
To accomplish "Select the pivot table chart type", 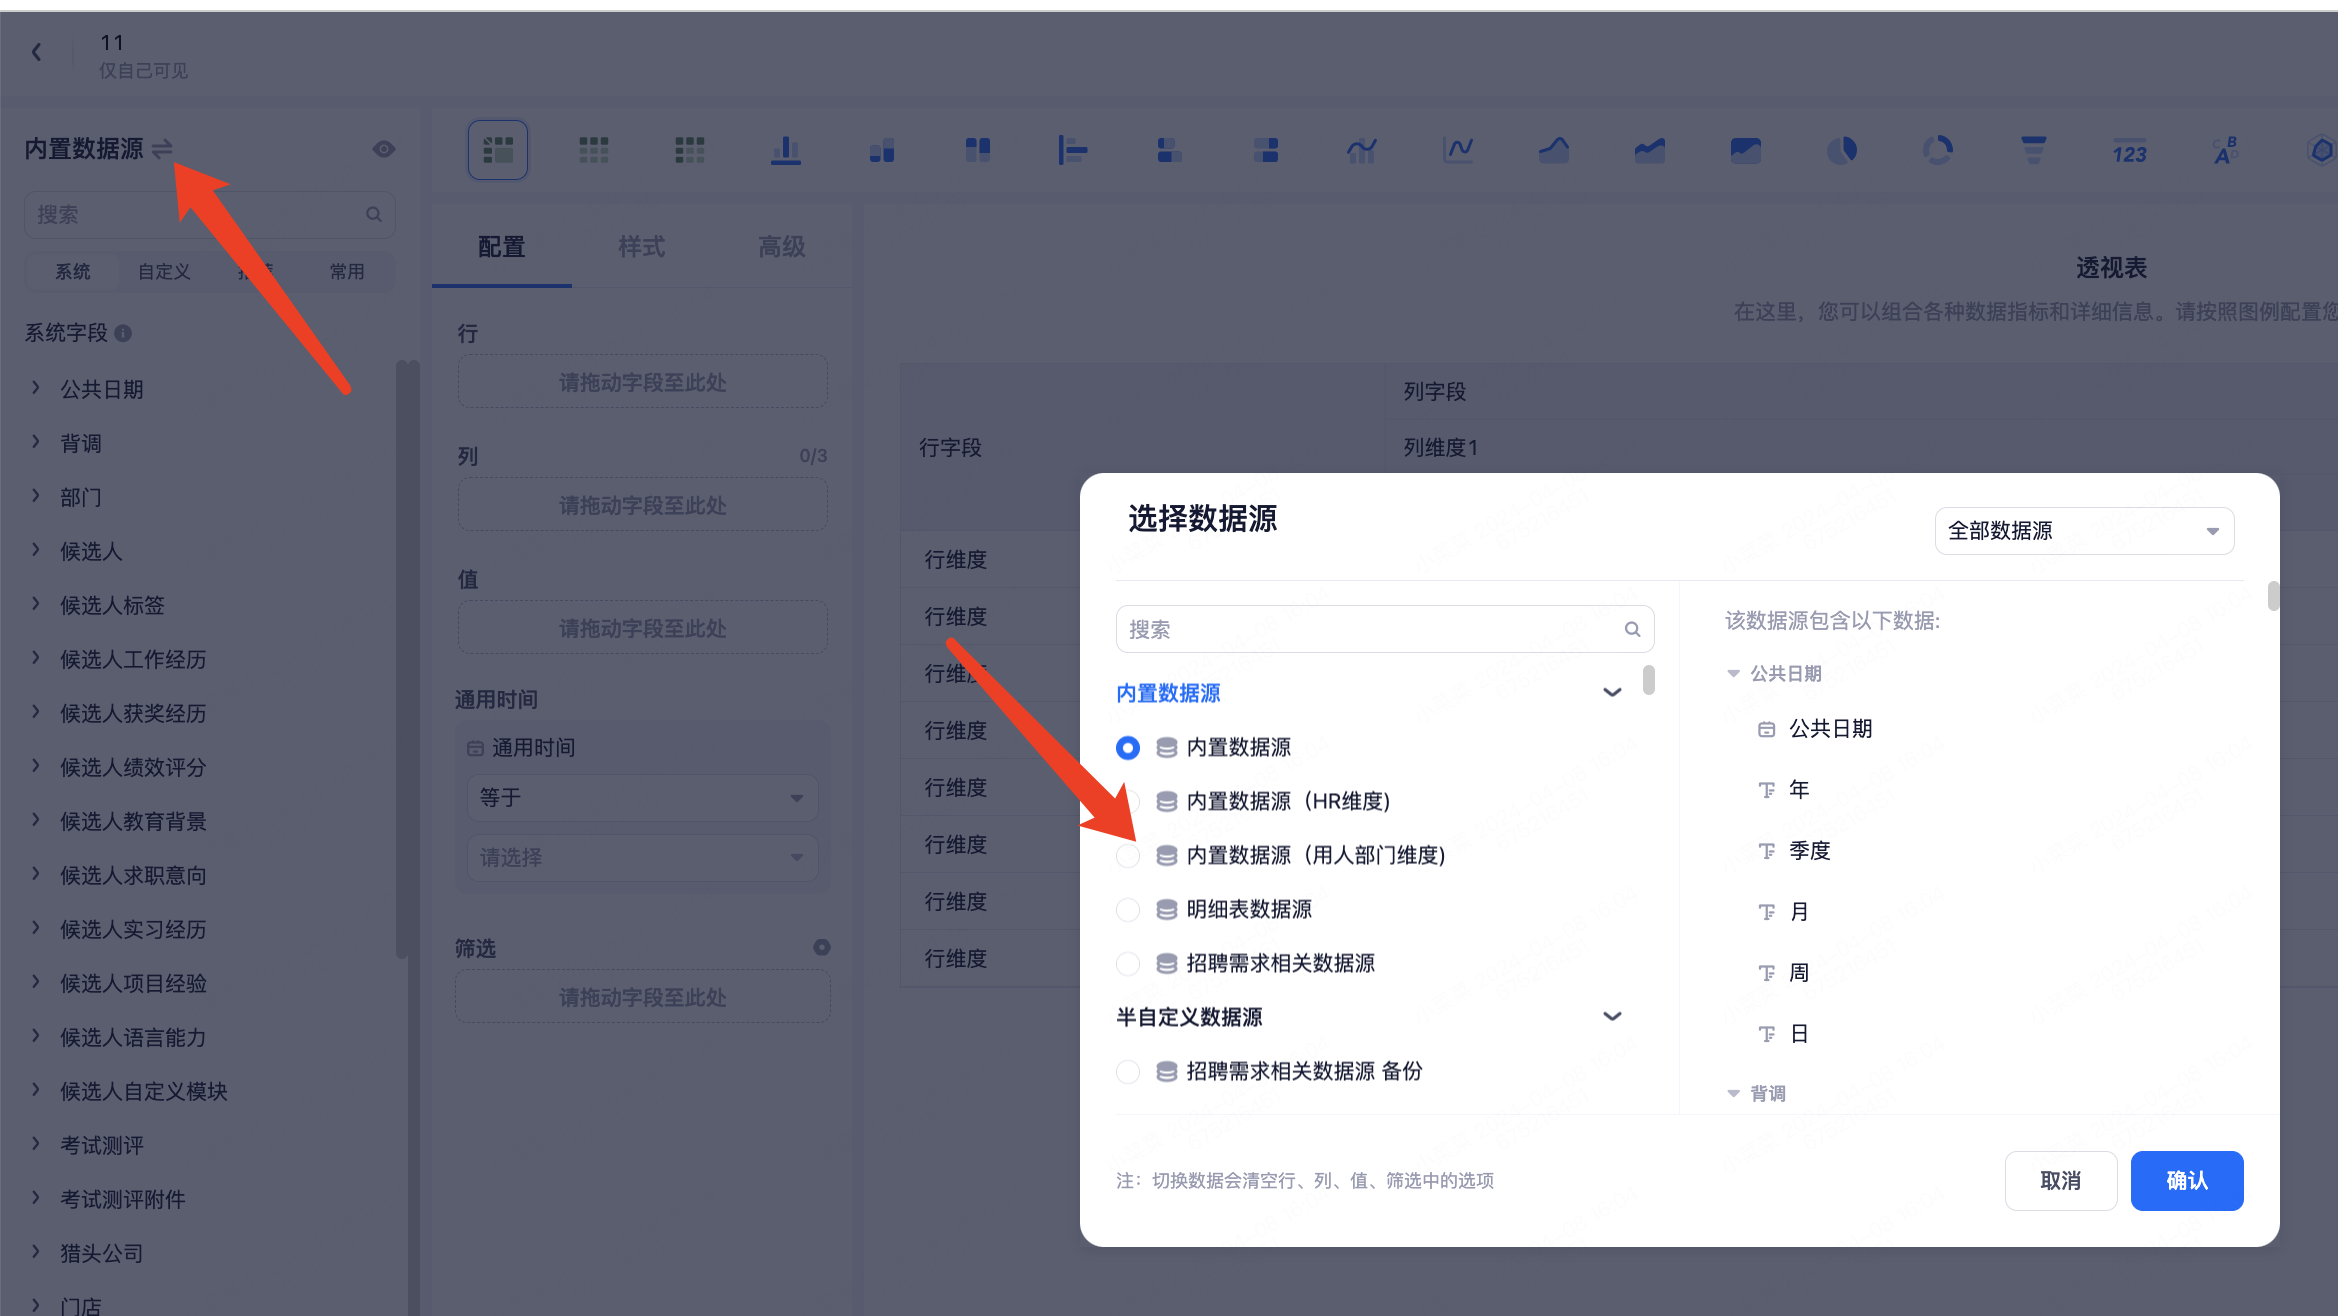I will click(498, 150).
